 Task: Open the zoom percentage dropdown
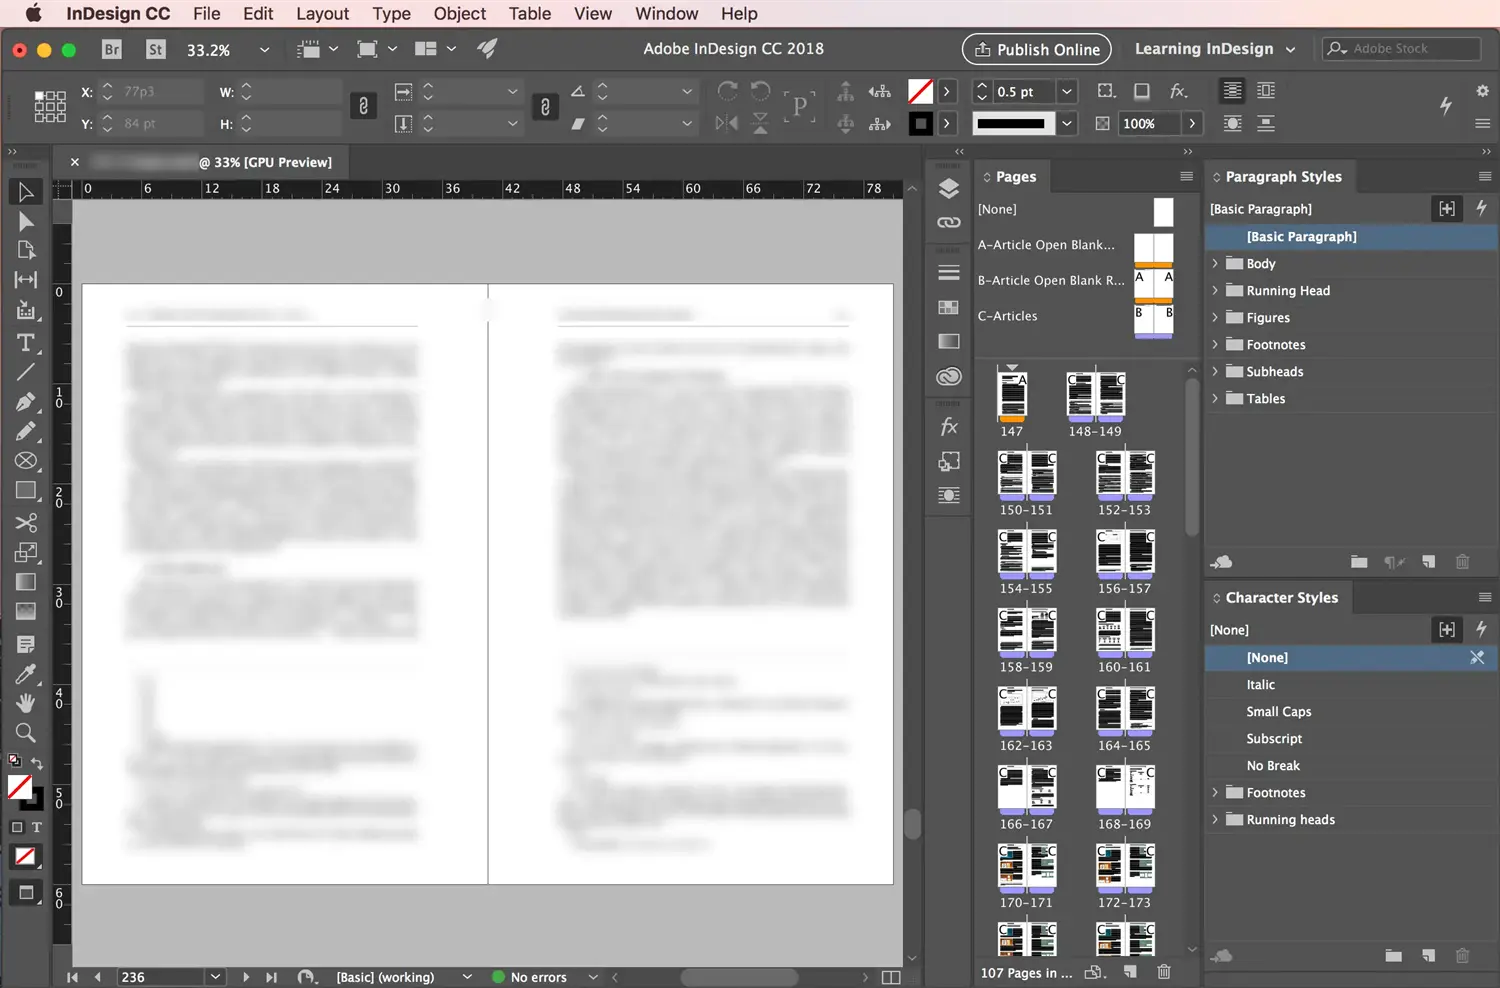click(263, 48)
